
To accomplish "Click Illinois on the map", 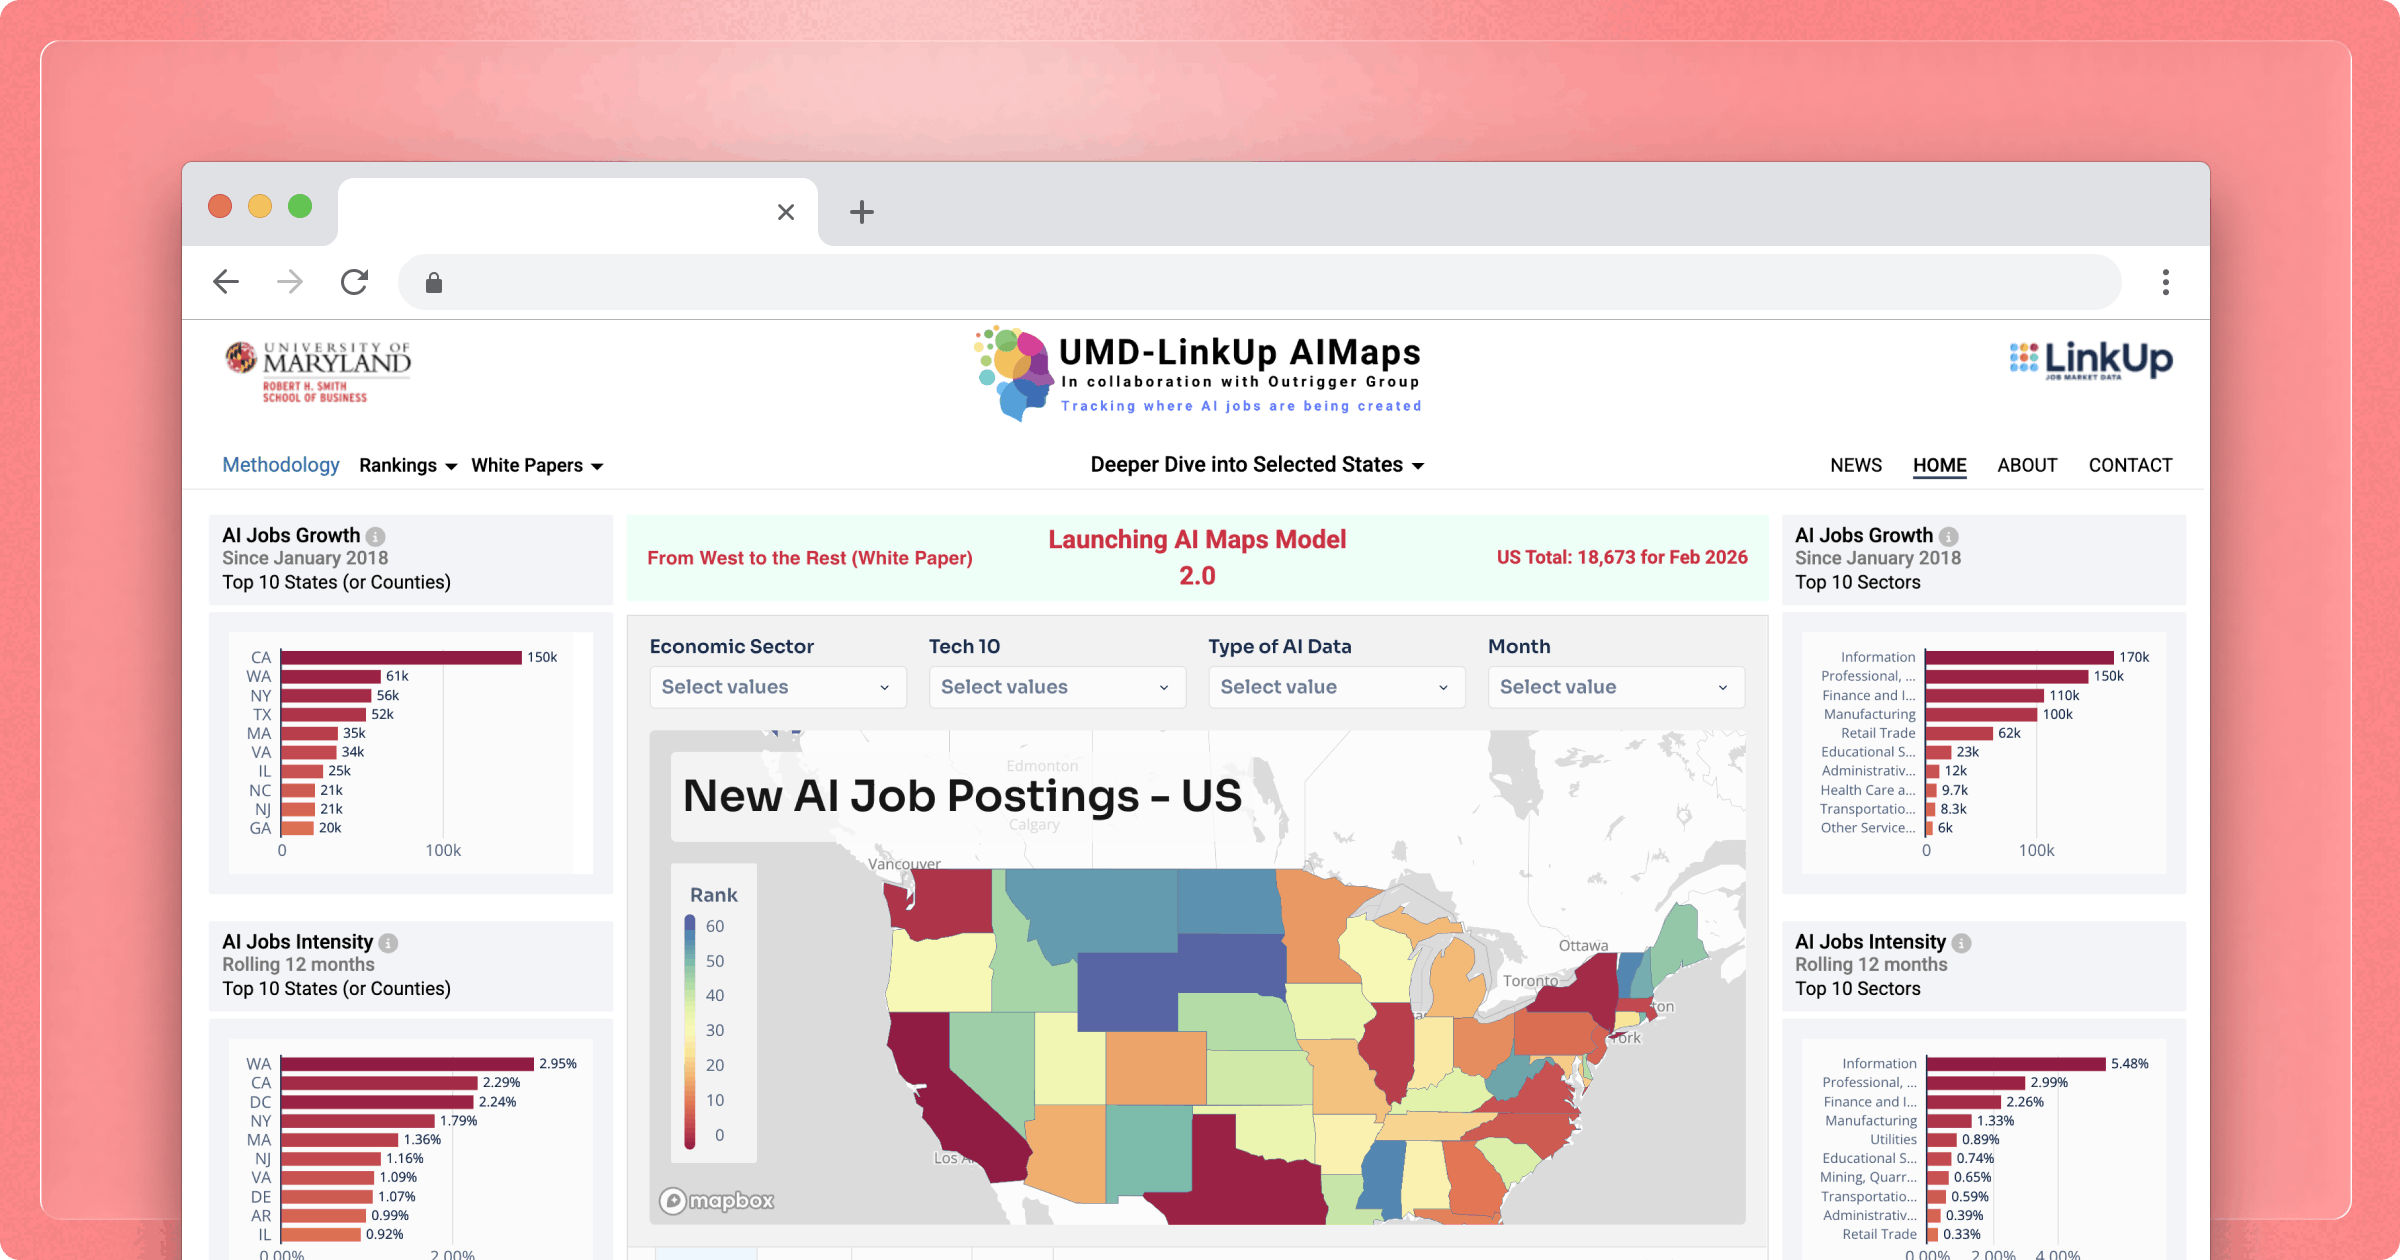I will (1388, 1050).
